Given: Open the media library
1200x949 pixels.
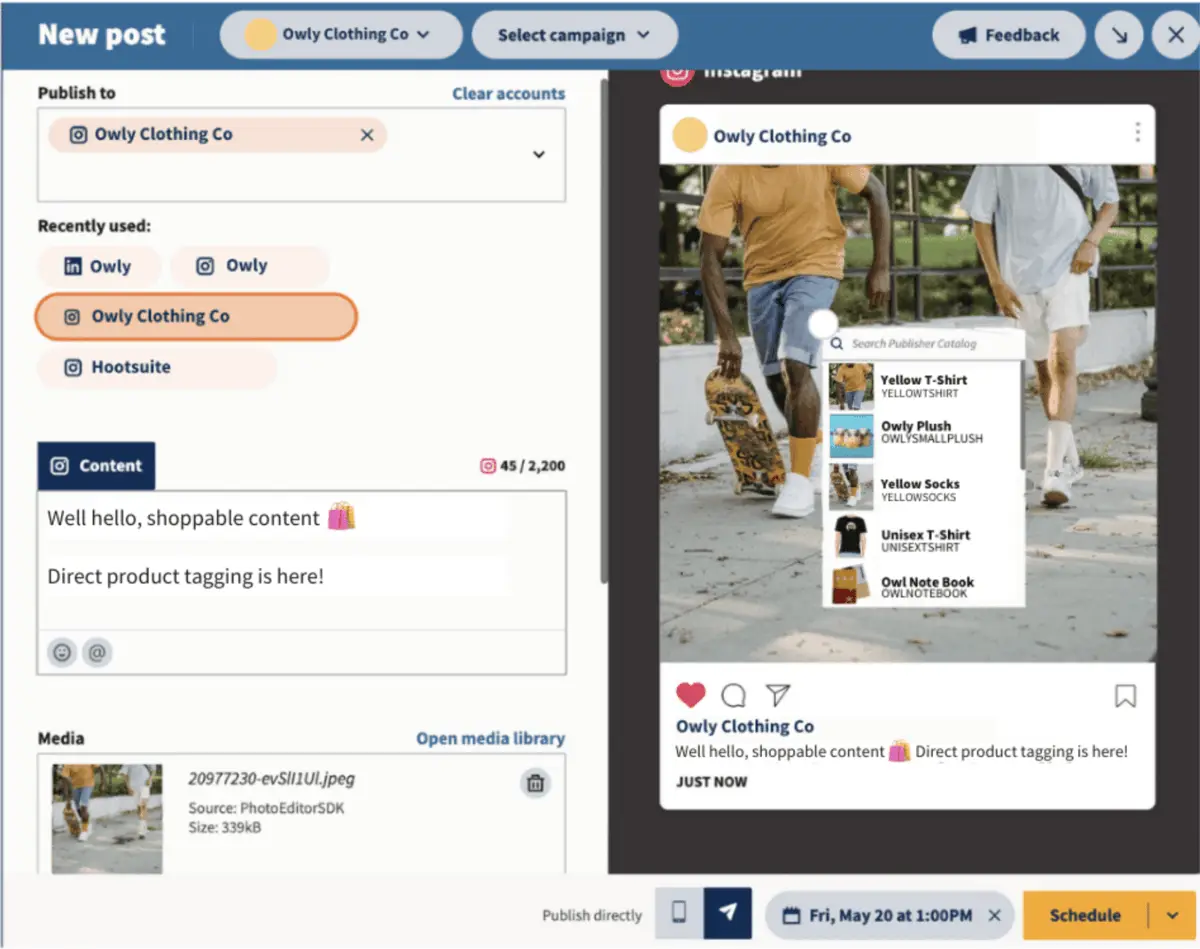Looking at the screenshot, I should click(490, 737).
